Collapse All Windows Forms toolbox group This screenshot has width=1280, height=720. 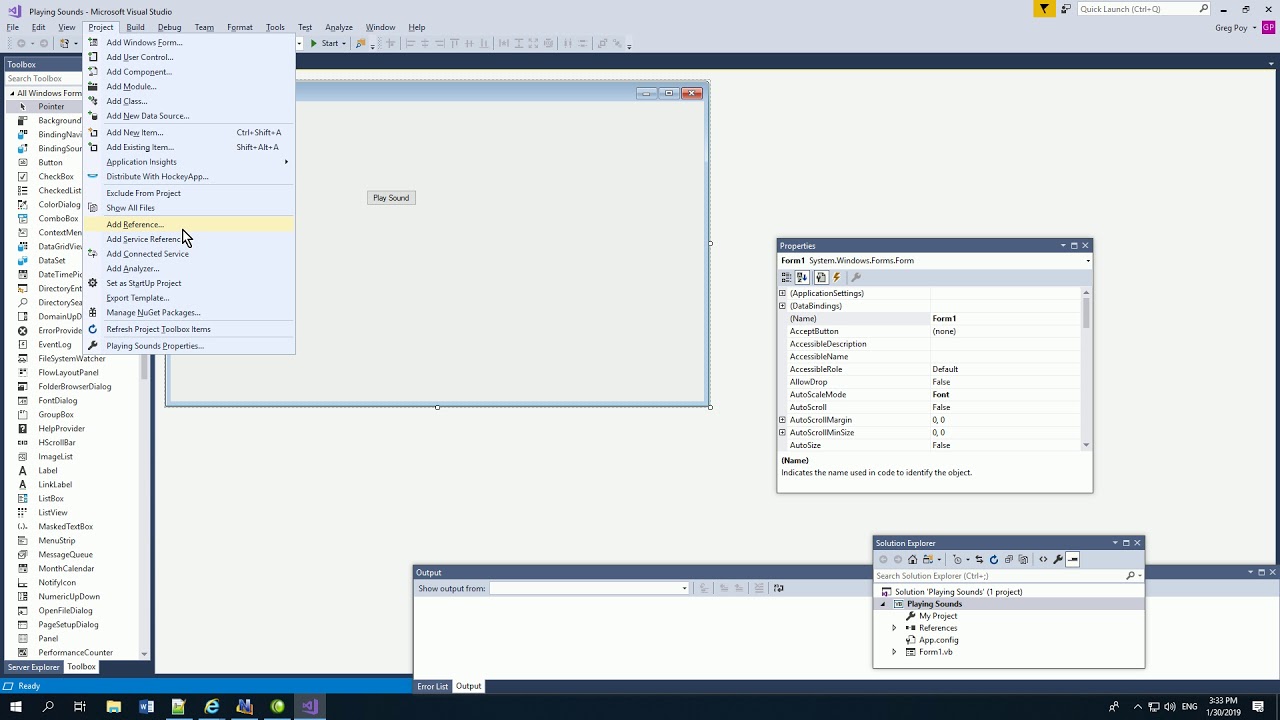pyautogui.click(x=10, y=93)
